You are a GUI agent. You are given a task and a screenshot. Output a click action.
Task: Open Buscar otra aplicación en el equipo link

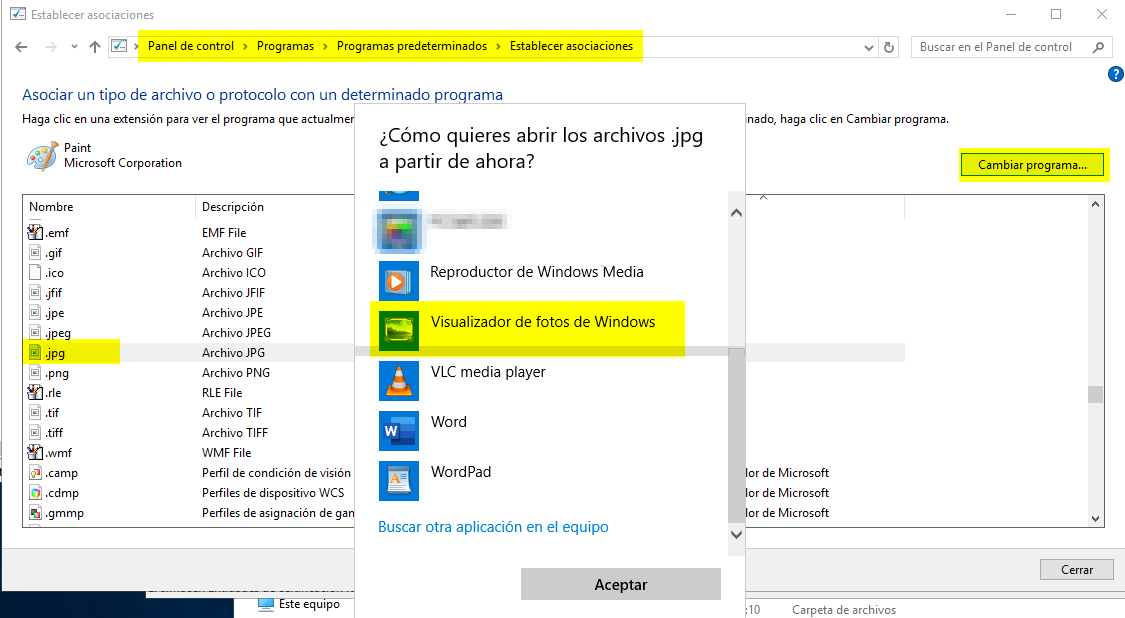493,527
